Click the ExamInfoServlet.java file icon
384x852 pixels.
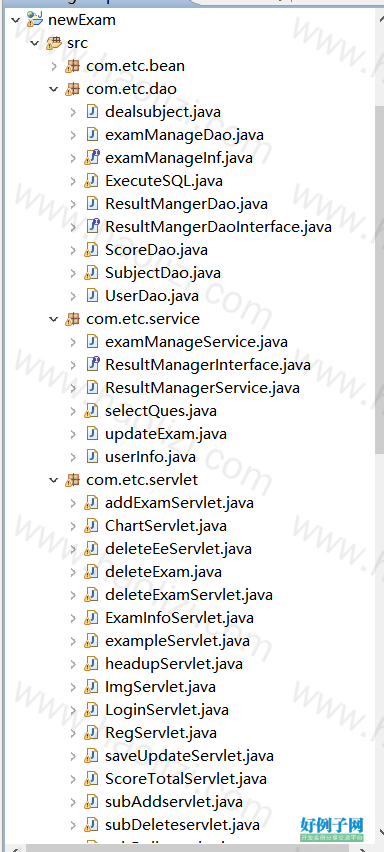coord(91,618)
